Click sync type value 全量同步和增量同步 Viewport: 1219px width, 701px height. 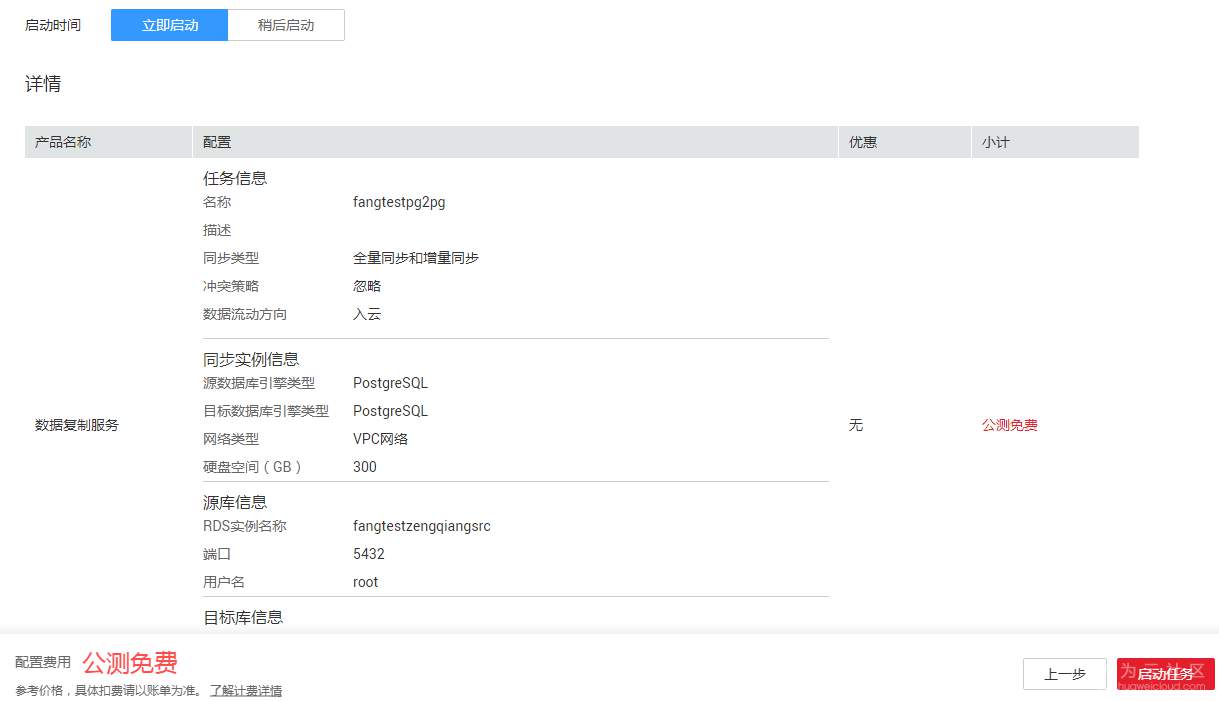click(x=416, y=258)
